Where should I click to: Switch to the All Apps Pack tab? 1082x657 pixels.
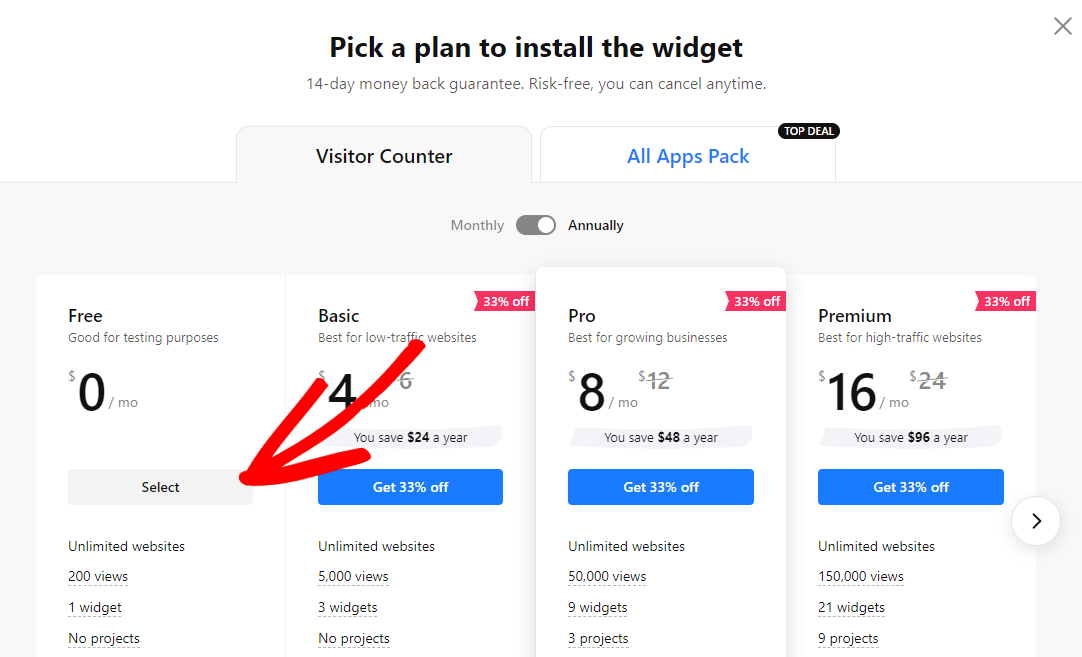click(688, 156)
